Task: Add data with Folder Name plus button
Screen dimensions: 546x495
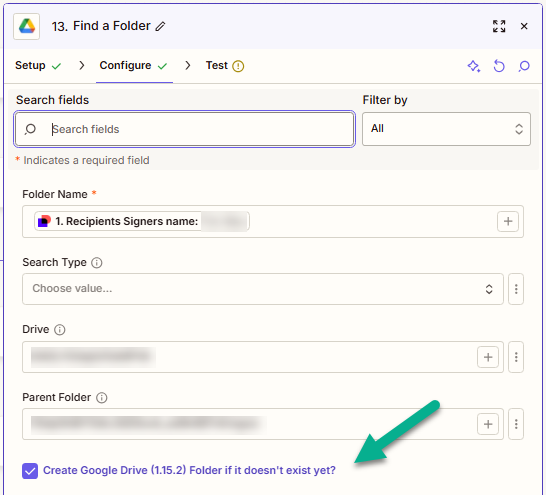Action: coord(508,221)
